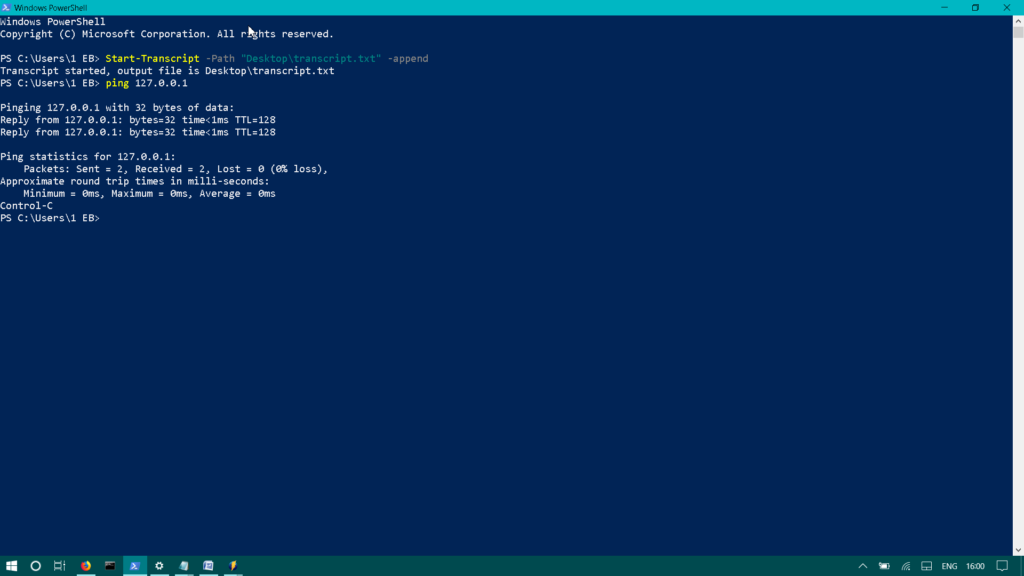
Task: Open the lightning bolt app on taskbar
Action: (x=232, y=565)
